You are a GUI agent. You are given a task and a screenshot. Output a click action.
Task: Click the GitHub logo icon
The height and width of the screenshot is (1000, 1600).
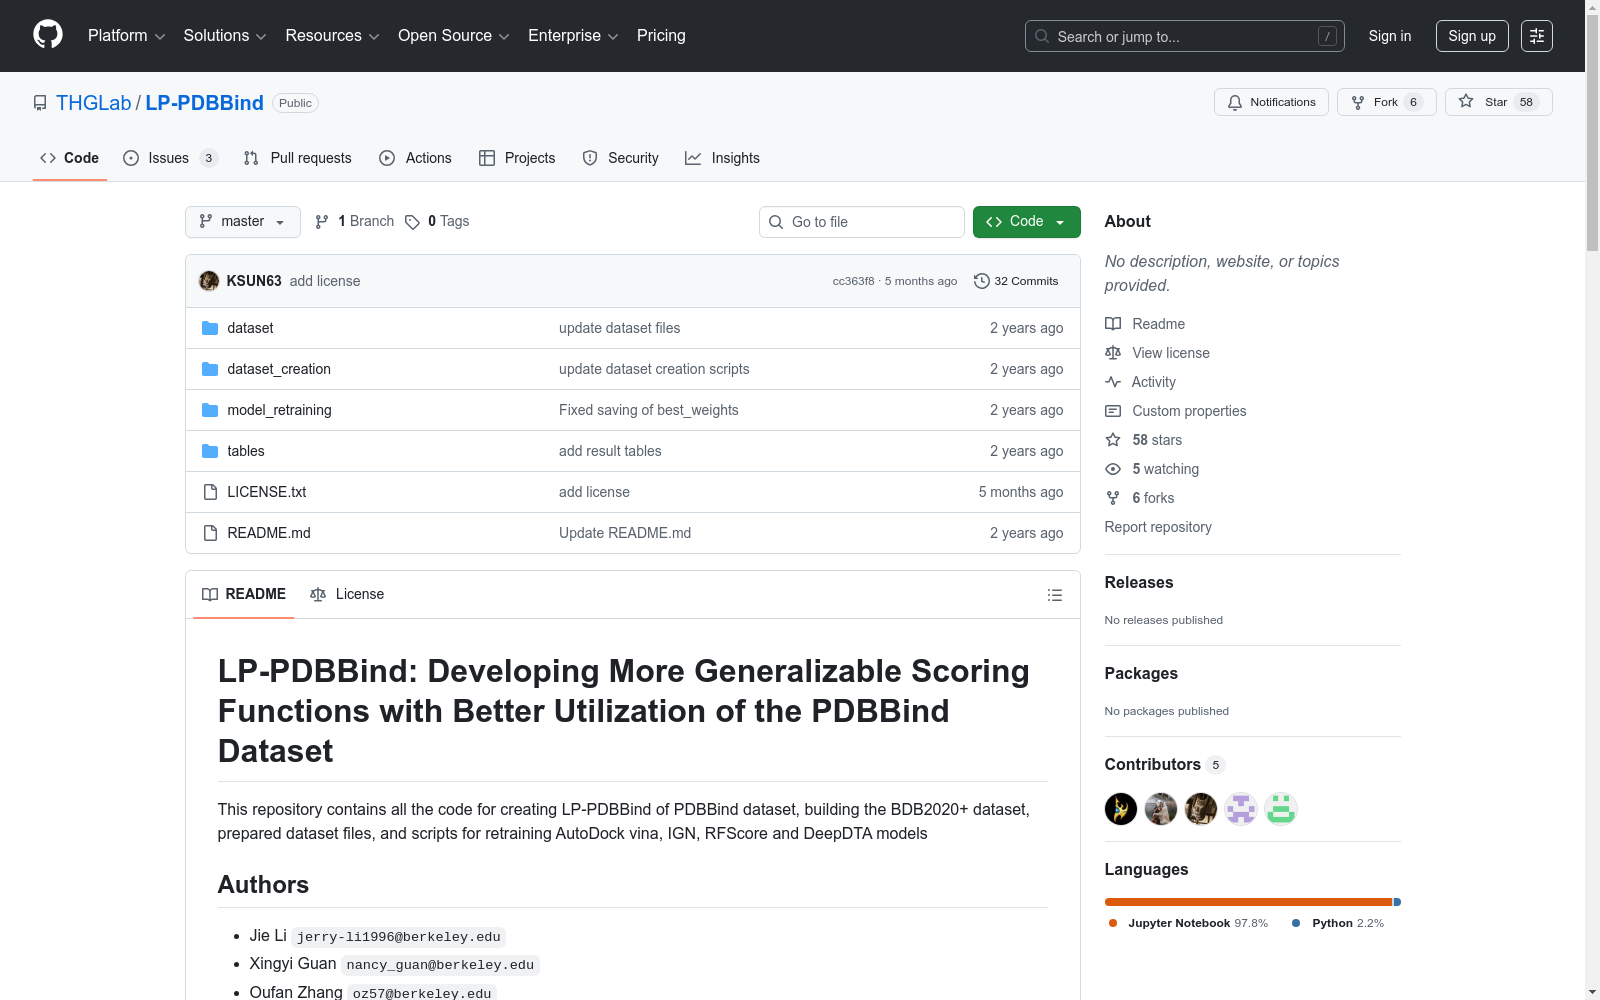click(48, 35)
